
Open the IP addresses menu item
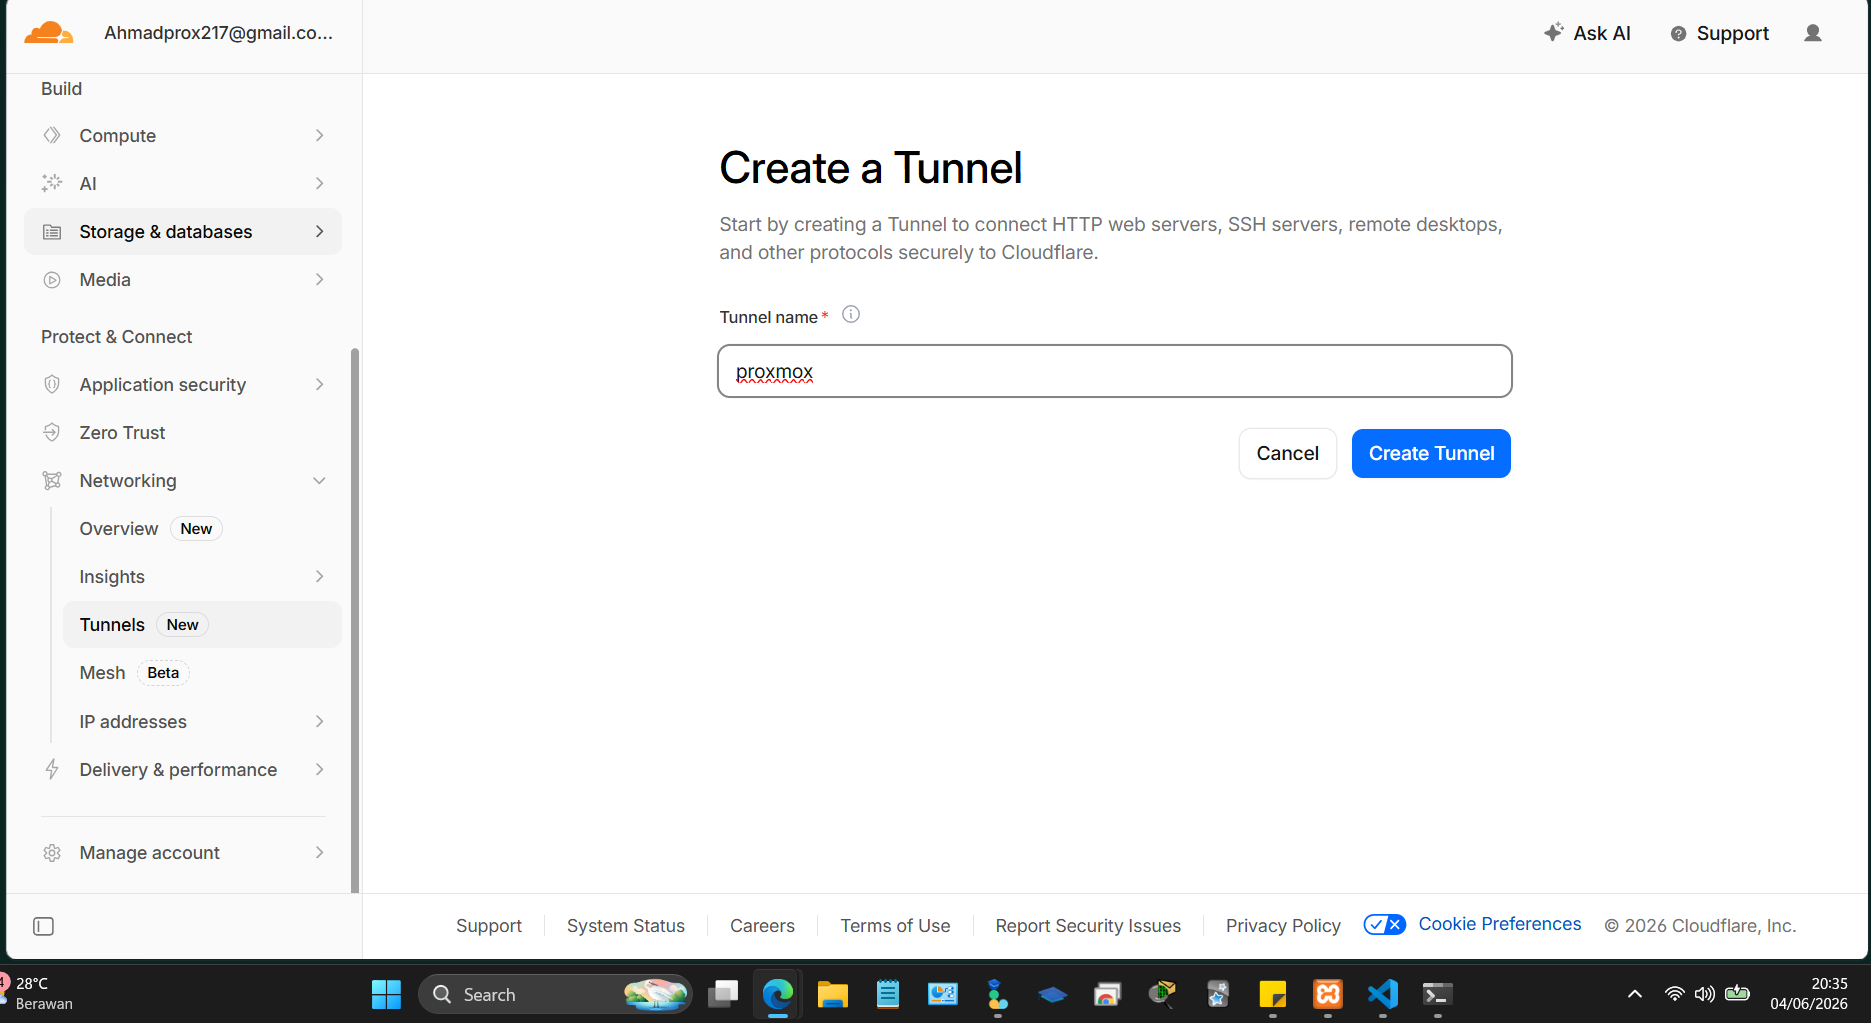(202, 722)
